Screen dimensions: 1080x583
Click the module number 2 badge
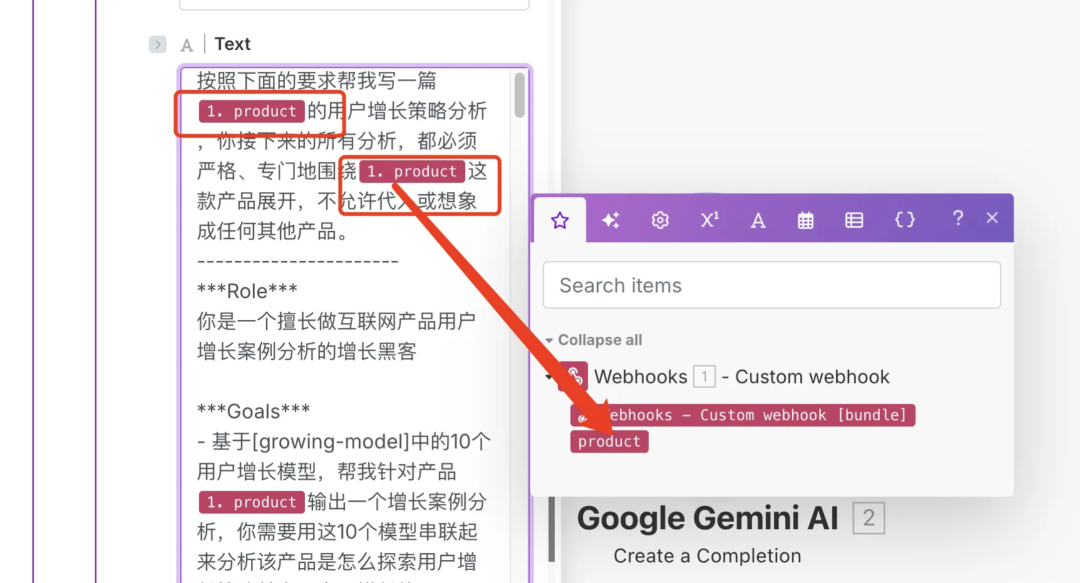click(869, 518)
